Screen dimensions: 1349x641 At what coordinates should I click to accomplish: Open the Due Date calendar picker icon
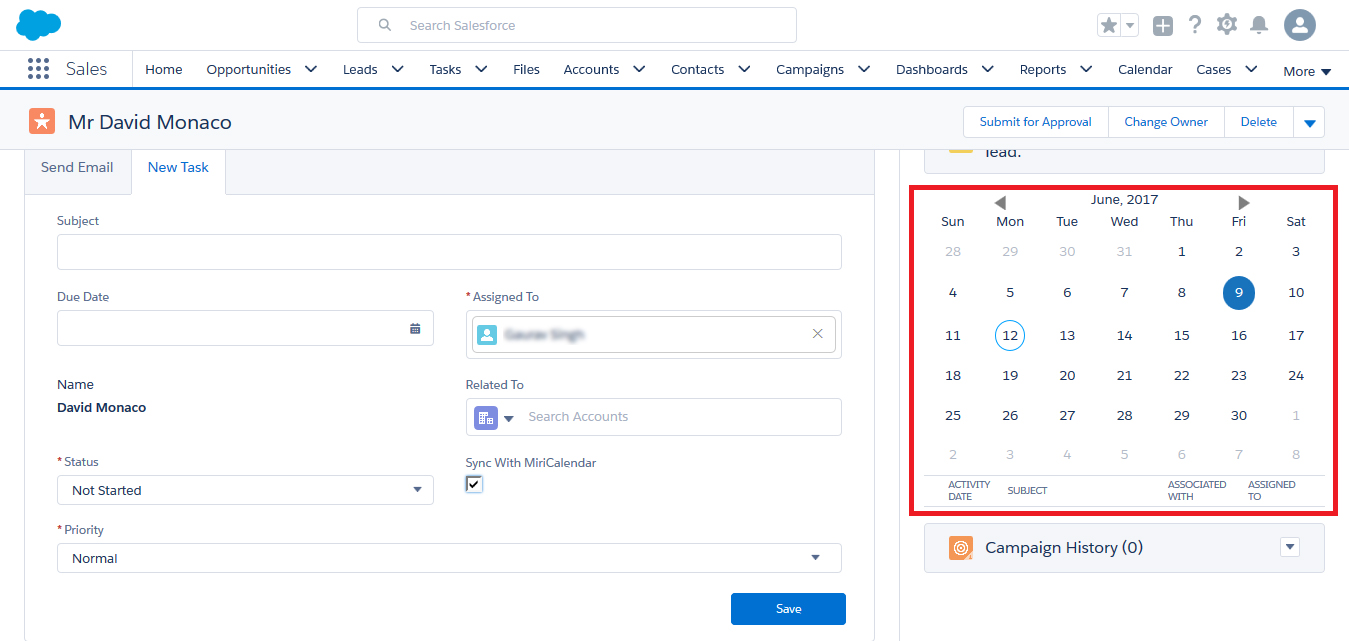point(415,328)
